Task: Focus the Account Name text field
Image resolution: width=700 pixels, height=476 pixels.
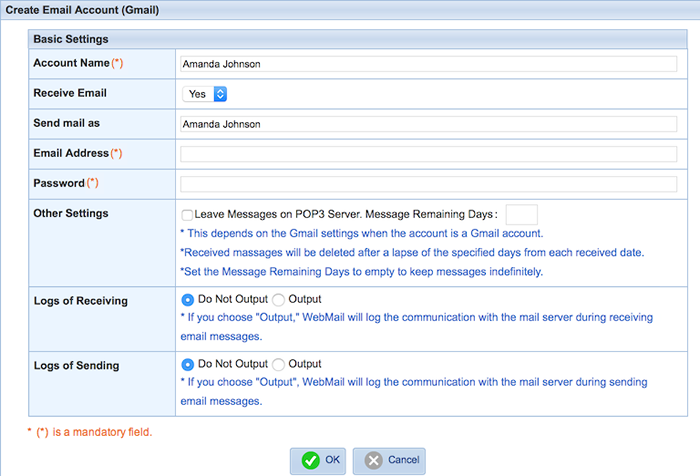Action: coord(428,62)
